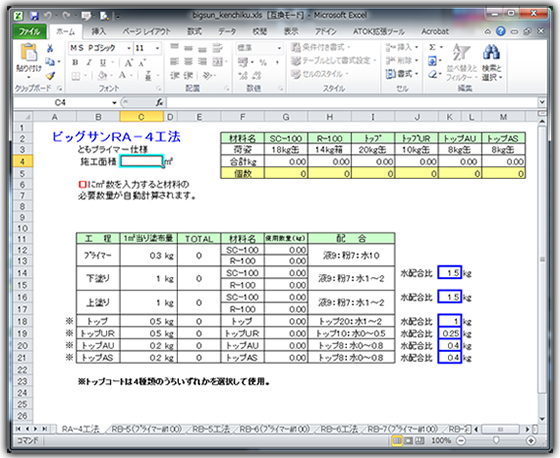Viewport: 560px width, 458px height.
Task: Click the Format Painter brush icon
Action: [50, 75]
